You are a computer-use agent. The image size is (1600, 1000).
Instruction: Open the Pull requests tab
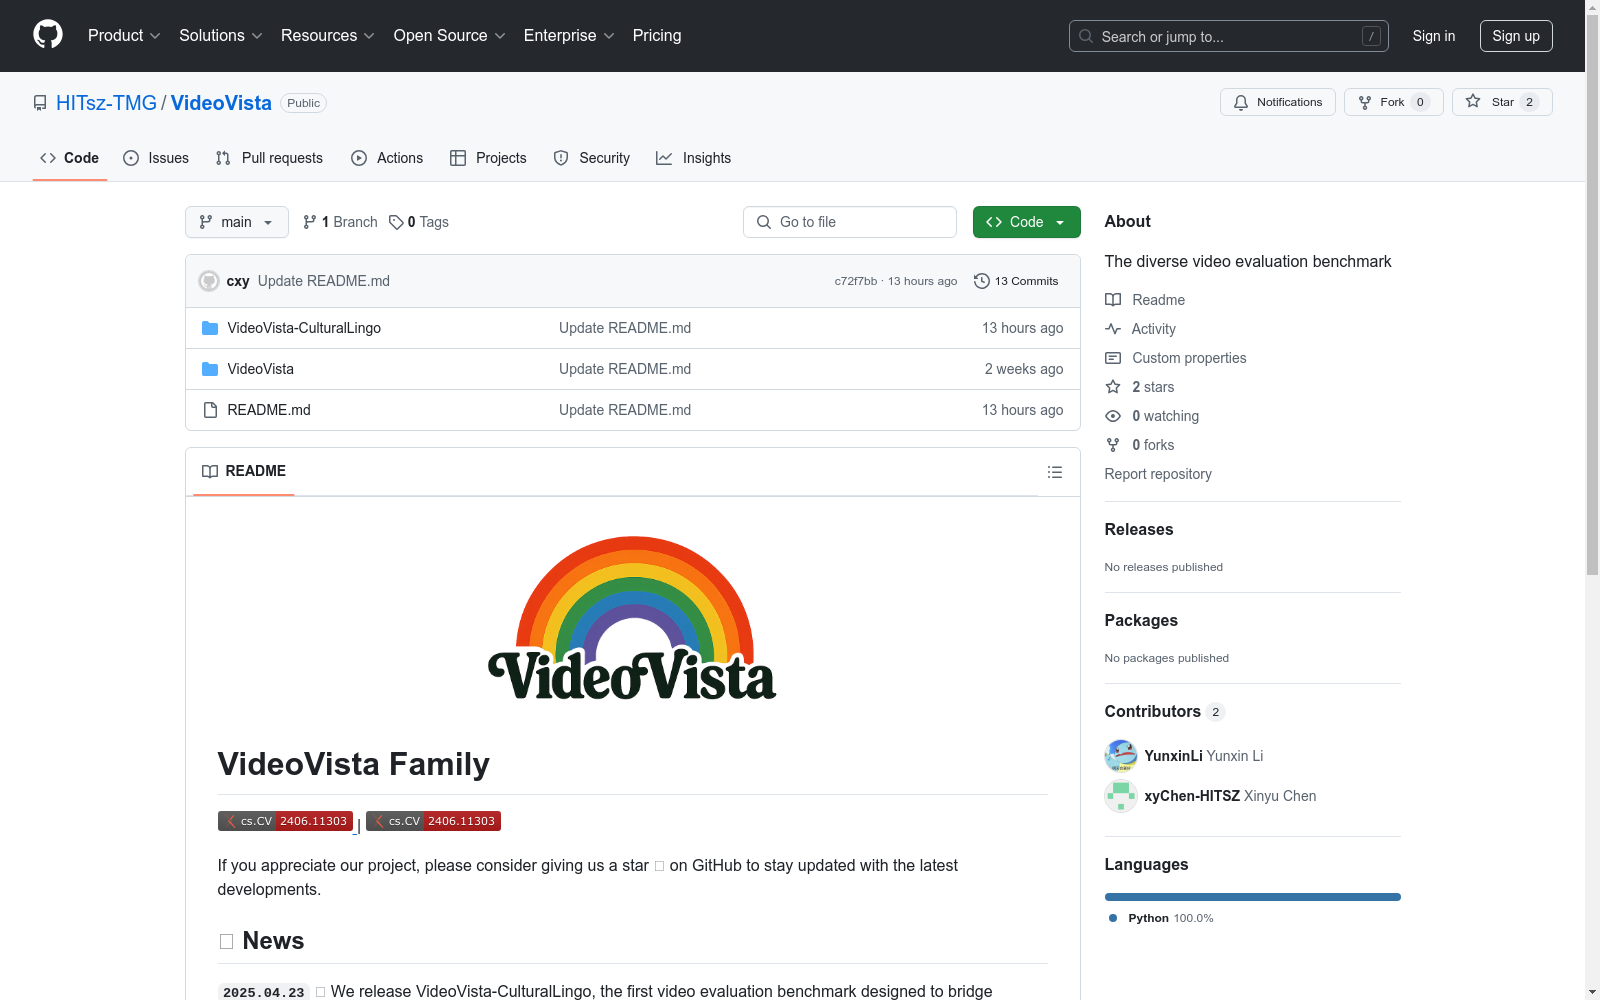269,158
